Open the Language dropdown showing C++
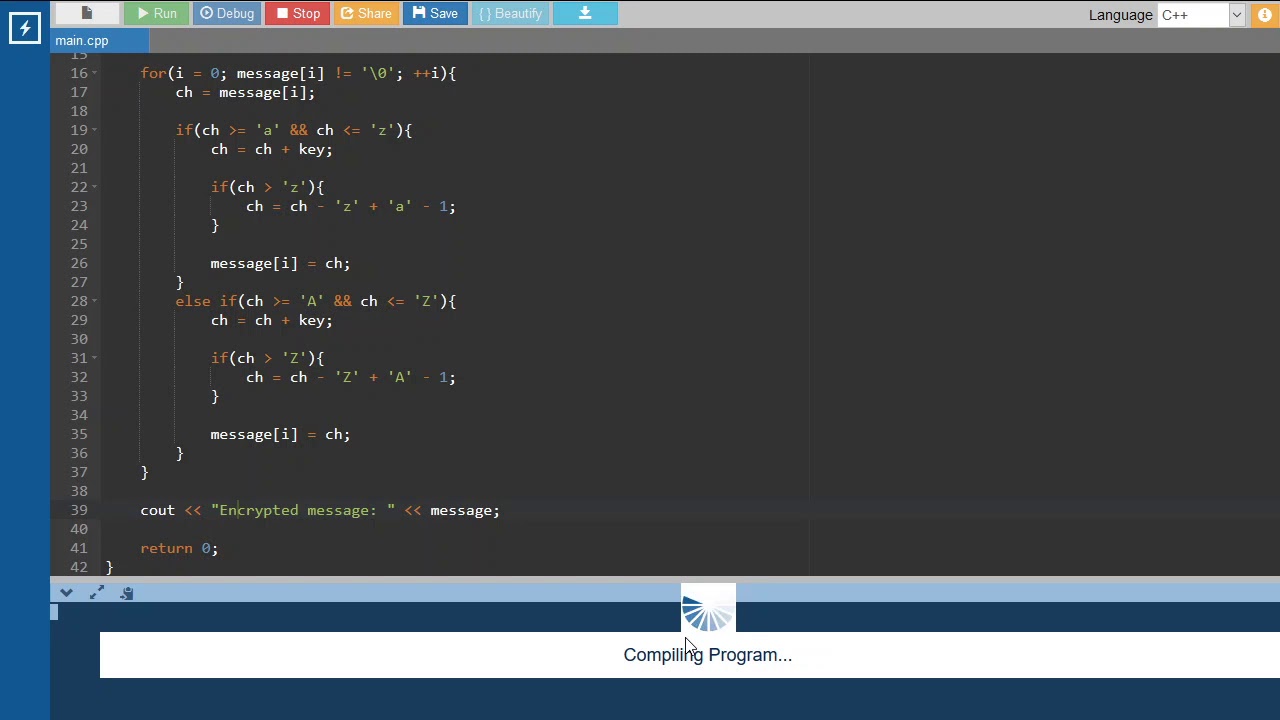This screenshot has height=720, width=1280. (x=1201, y=15)
